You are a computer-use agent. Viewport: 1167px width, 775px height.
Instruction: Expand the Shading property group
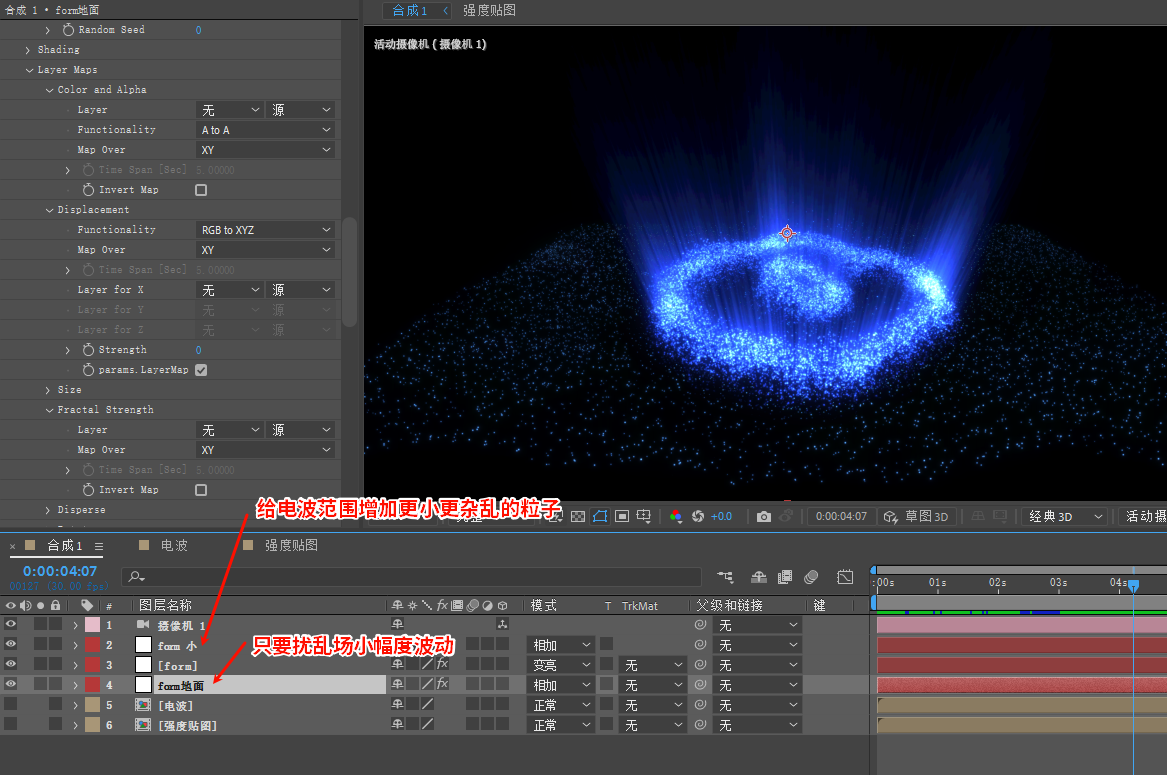click(28, 50)
